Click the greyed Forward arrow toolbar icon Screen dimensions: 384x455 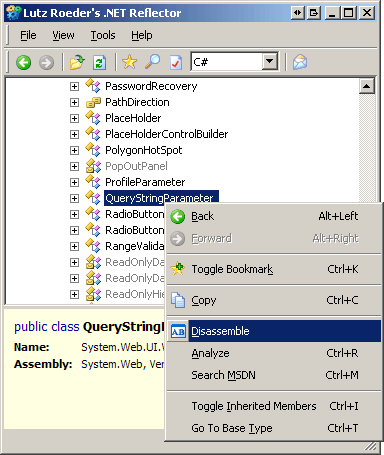click(46, 62)
